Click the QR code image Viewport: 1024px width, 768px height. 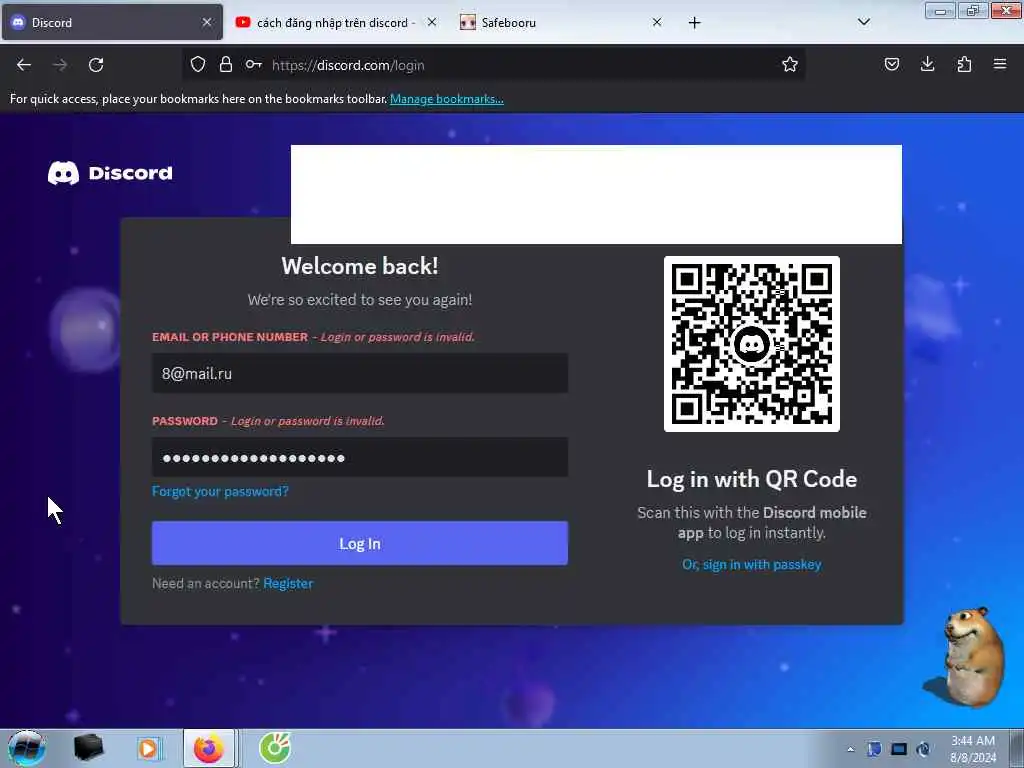pos(752,344)
